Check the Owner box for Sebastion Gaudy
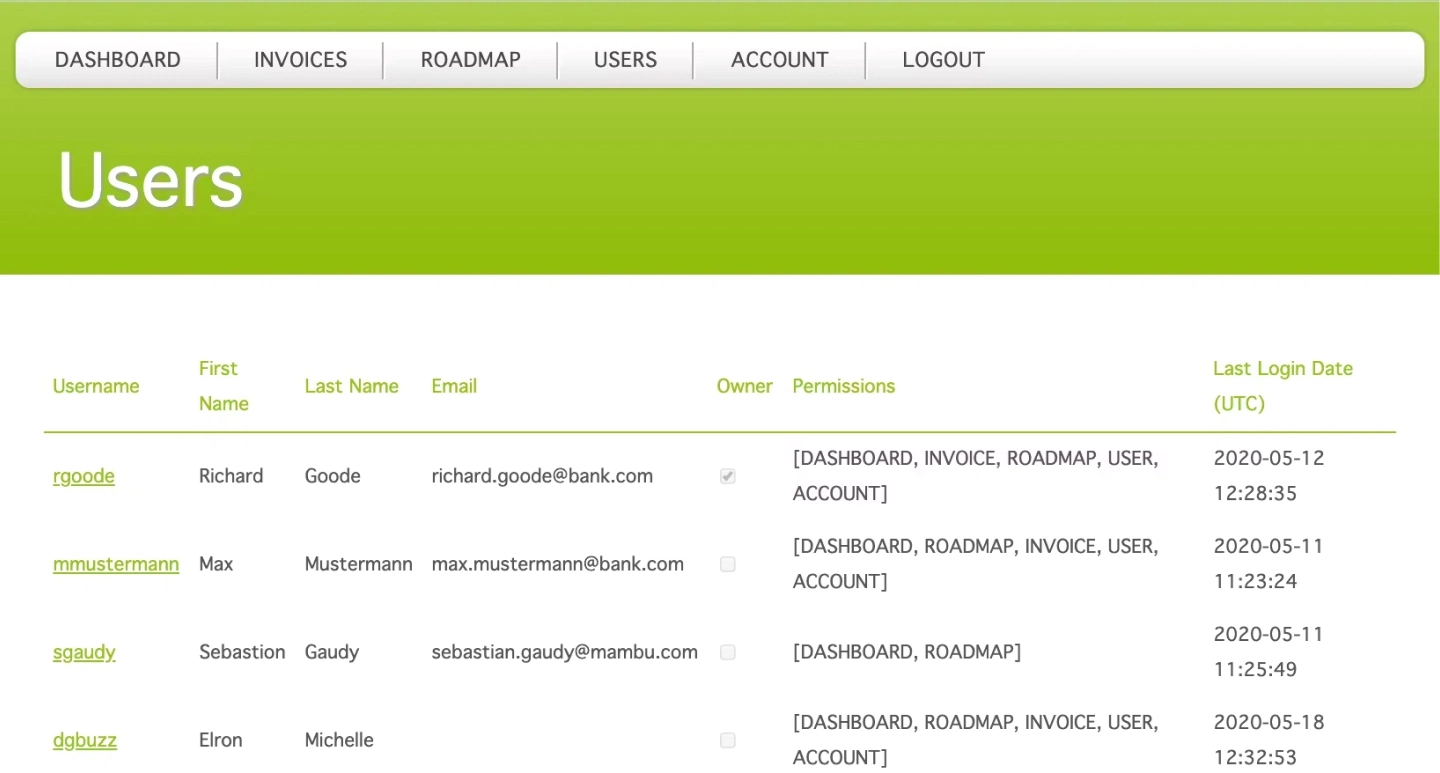This screenshot has height=773, width=1440. coord(727,652)
